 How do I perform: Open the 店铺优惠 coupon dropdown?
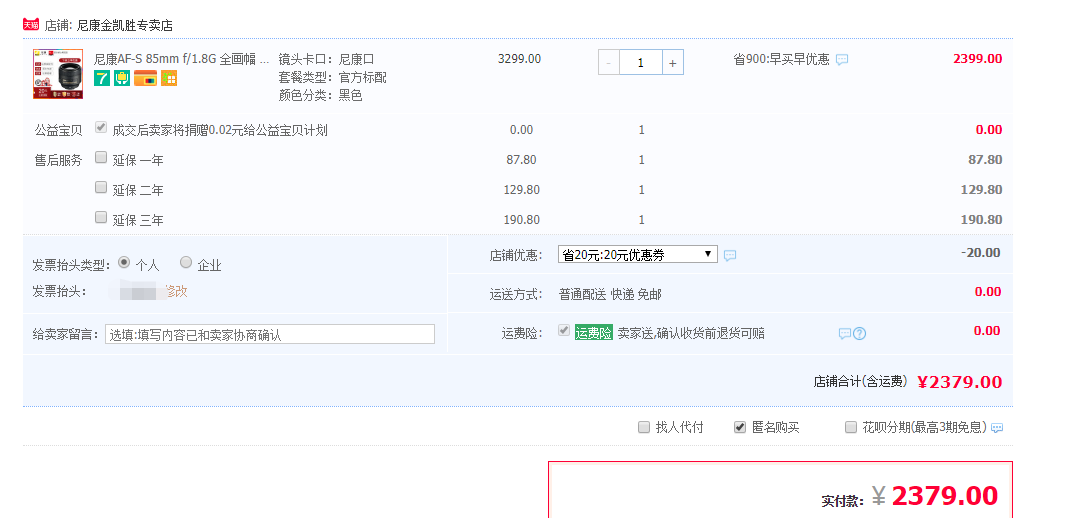[638, 255]
